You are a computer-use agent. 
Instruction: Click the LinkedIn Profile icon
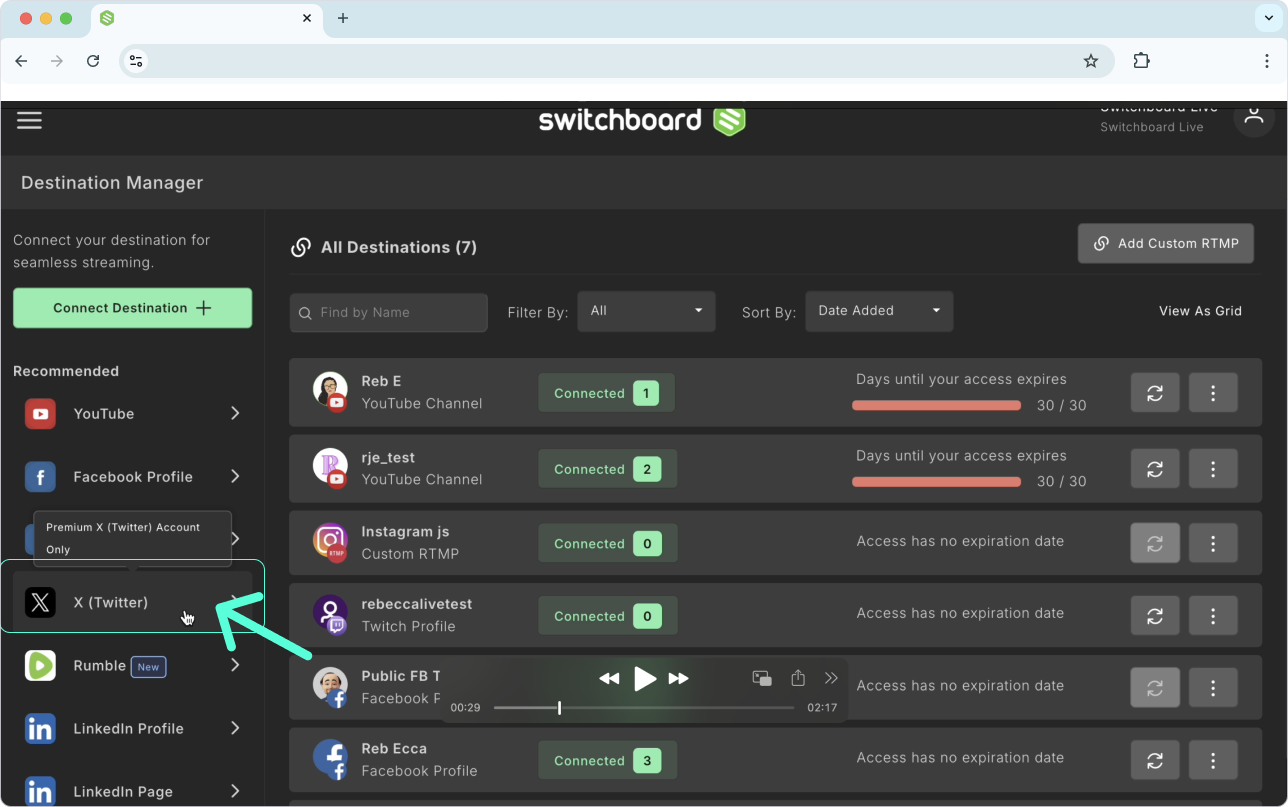40,729
